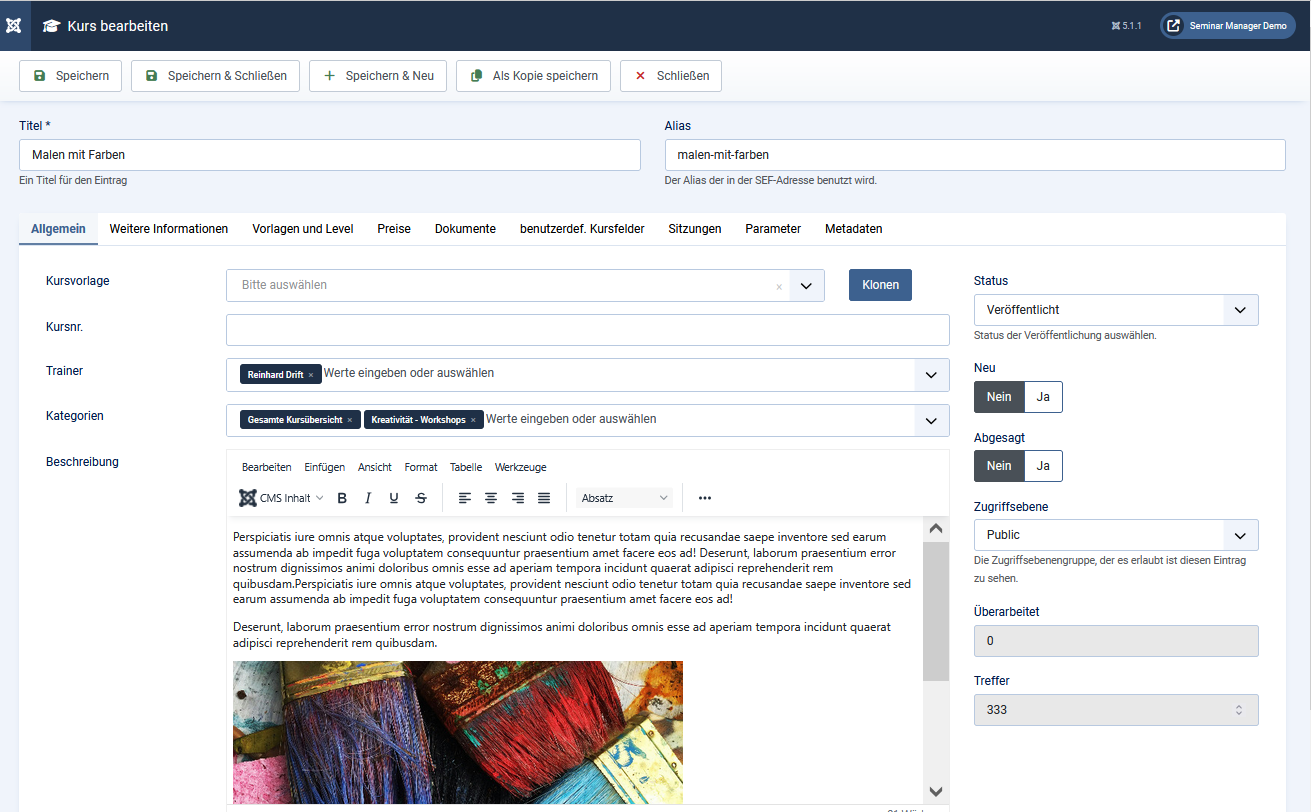Justify the editor text
This screenshot has width=1311, height=812.
tap(544, 498)
